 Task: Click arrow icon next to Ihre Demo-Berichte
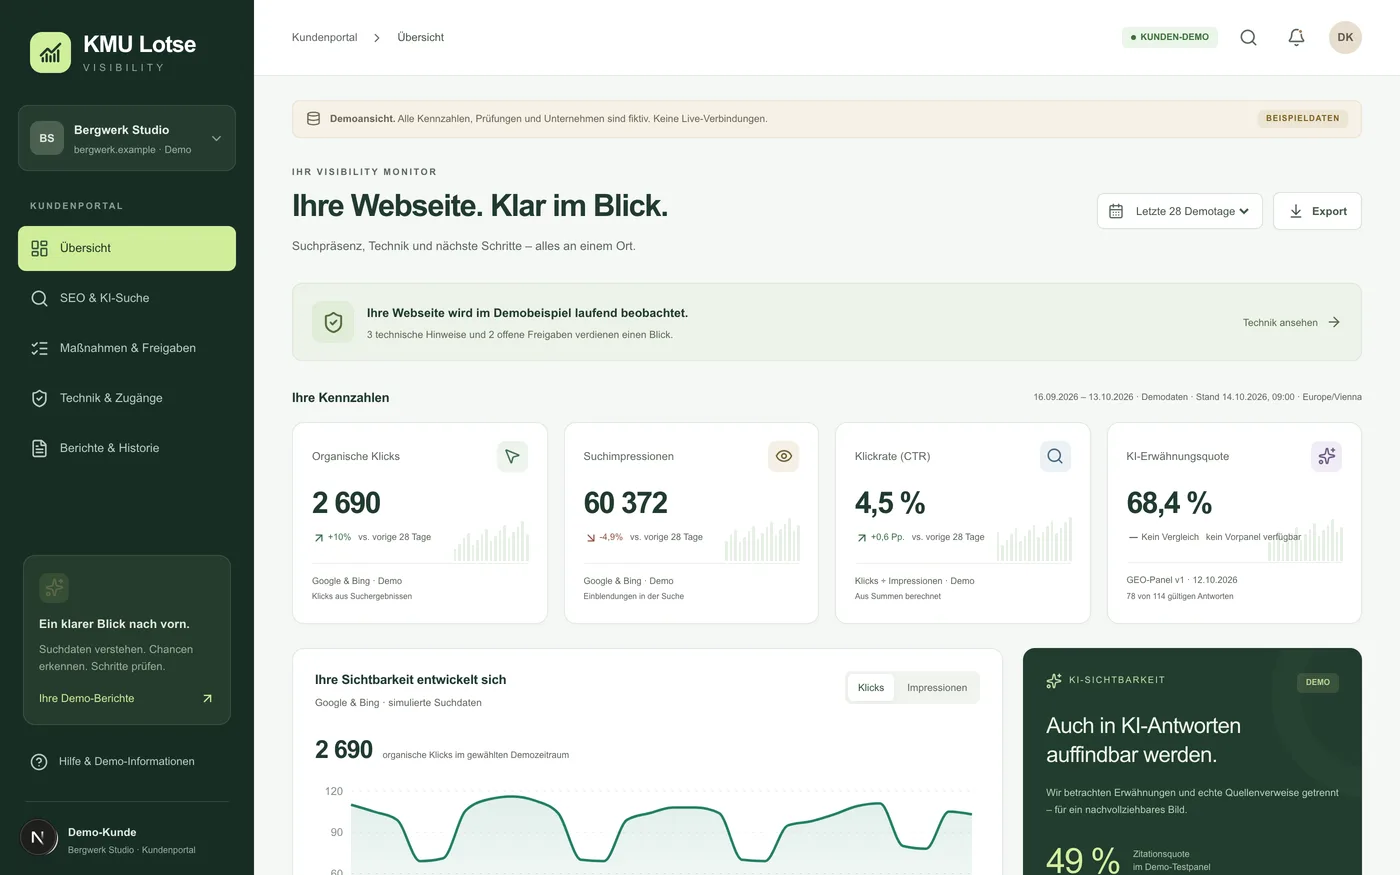click(207, 698)
